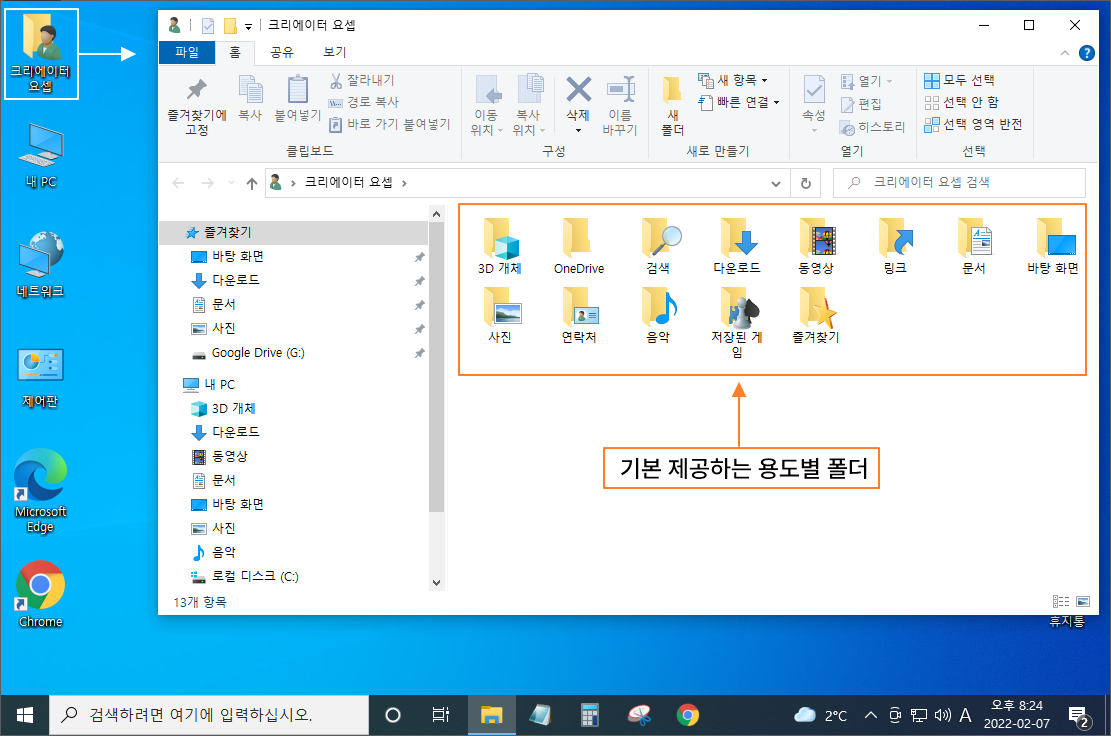
Task: Select 제어판 desktop icon
Action: click(40, 378)
